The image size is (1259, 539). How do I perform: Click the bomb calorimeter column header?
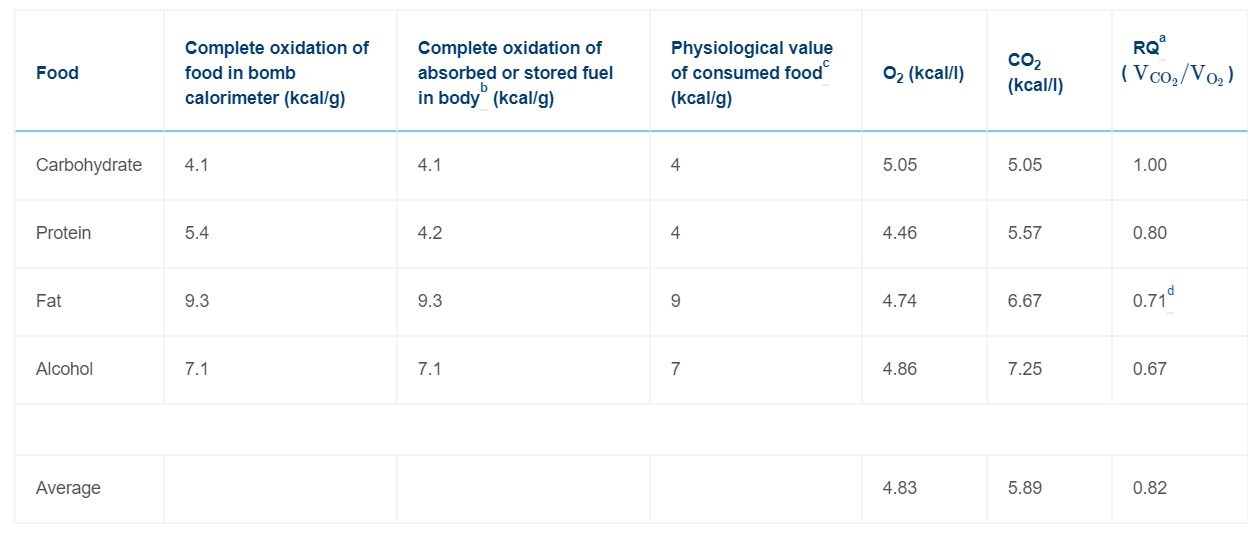click(276, 72)
